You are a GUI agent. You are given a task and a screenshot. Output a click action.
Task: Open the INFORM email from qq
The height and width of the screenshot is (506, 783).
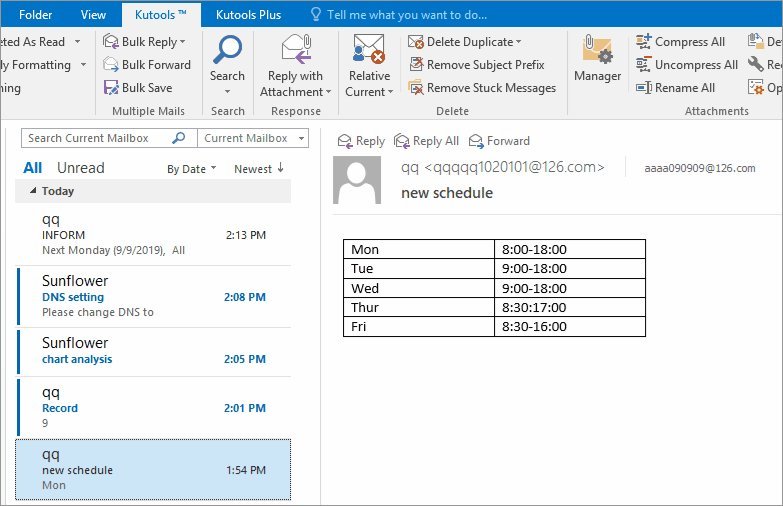(x=154, y=235)
